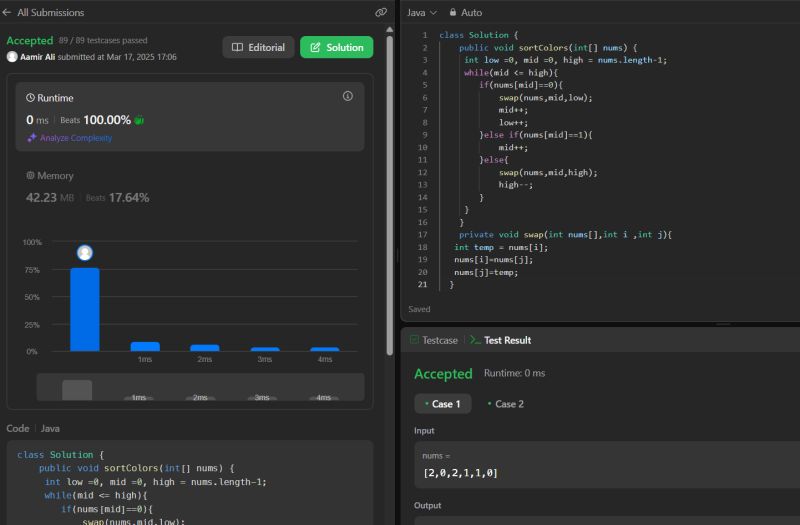The width and height of the screenshot is (800, 525).
Task: Click the tallest 0ms bar in the chart
Action: (x=85, y=310)
